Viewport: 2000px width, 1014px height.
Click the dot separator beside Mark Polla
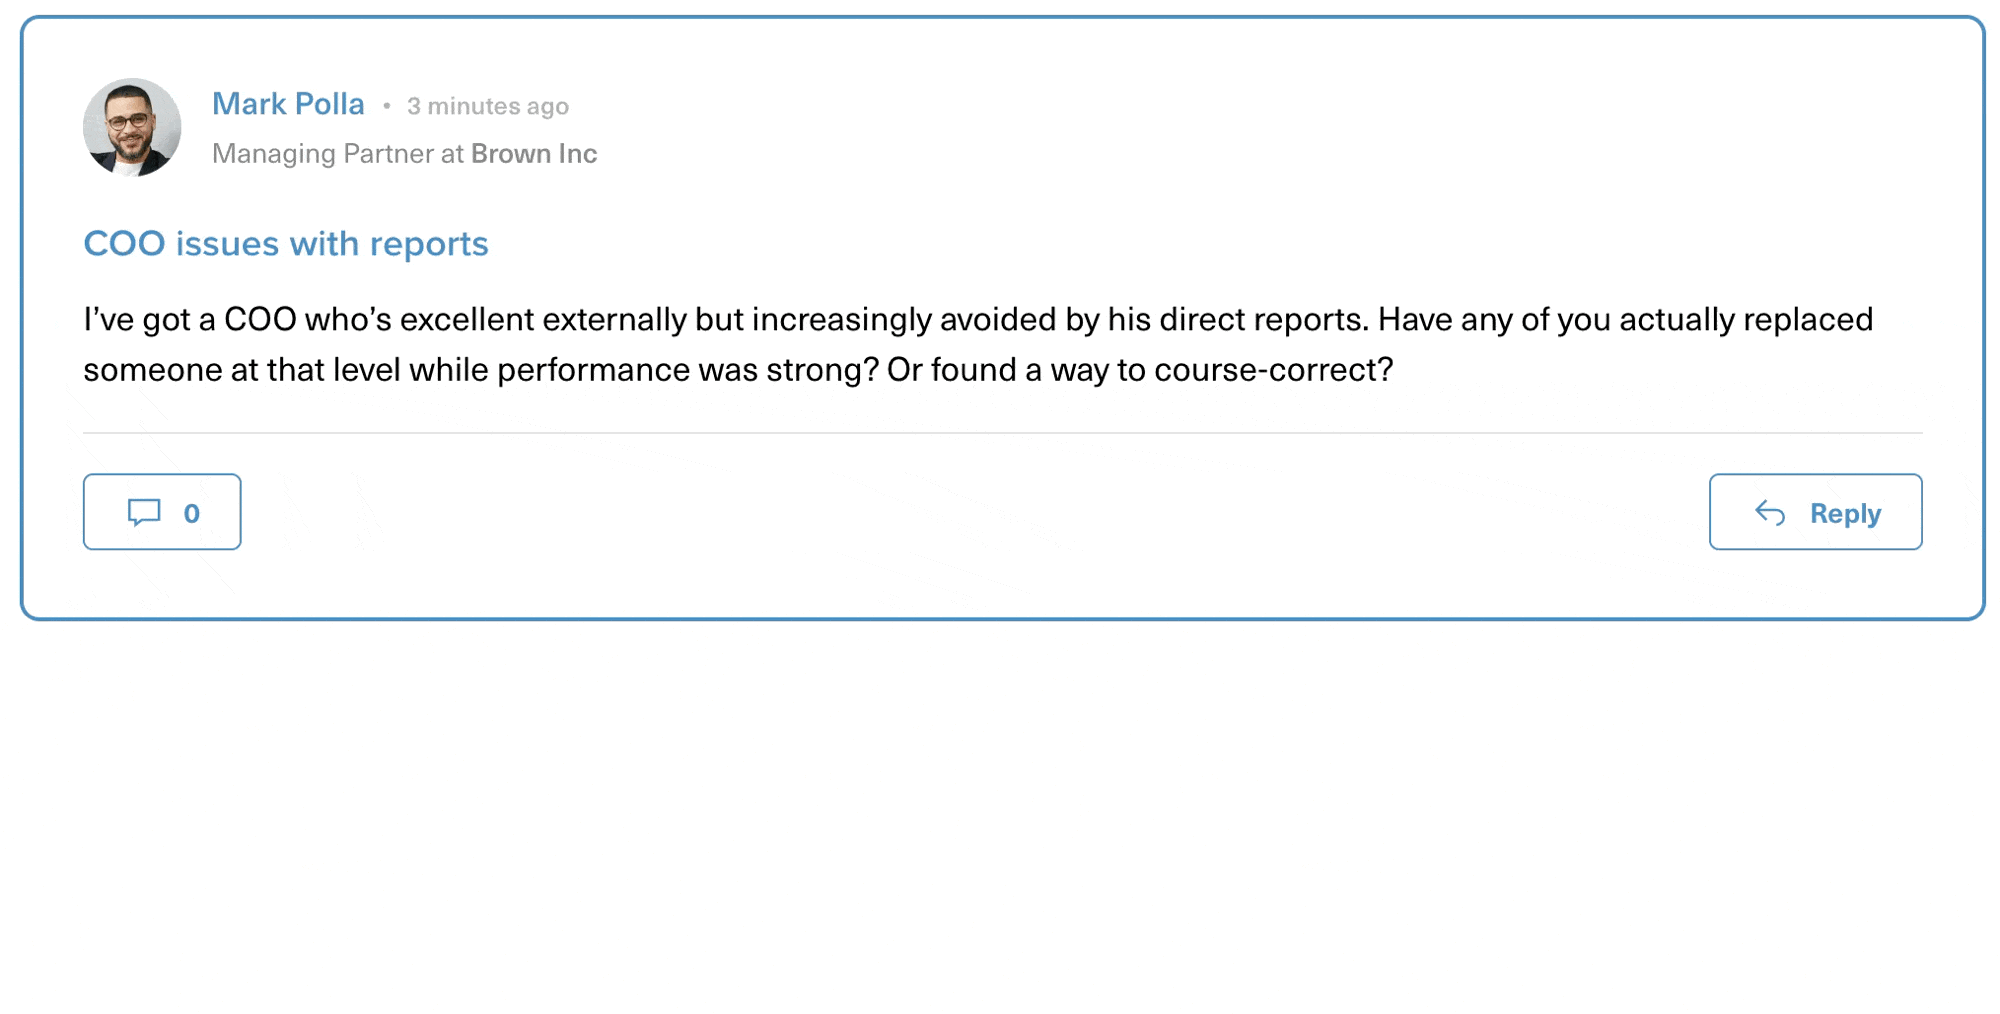[386, 106]
